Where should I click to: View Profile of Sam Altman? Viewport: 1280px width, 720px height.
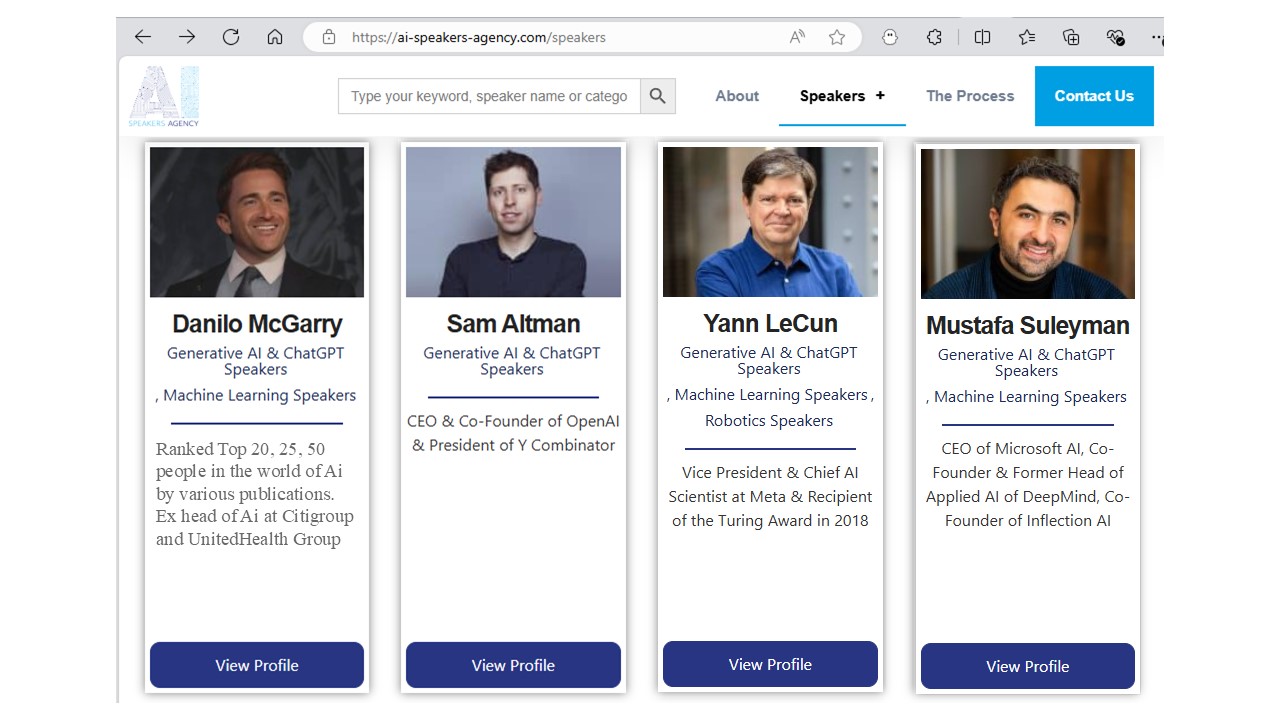pos(513,665)
